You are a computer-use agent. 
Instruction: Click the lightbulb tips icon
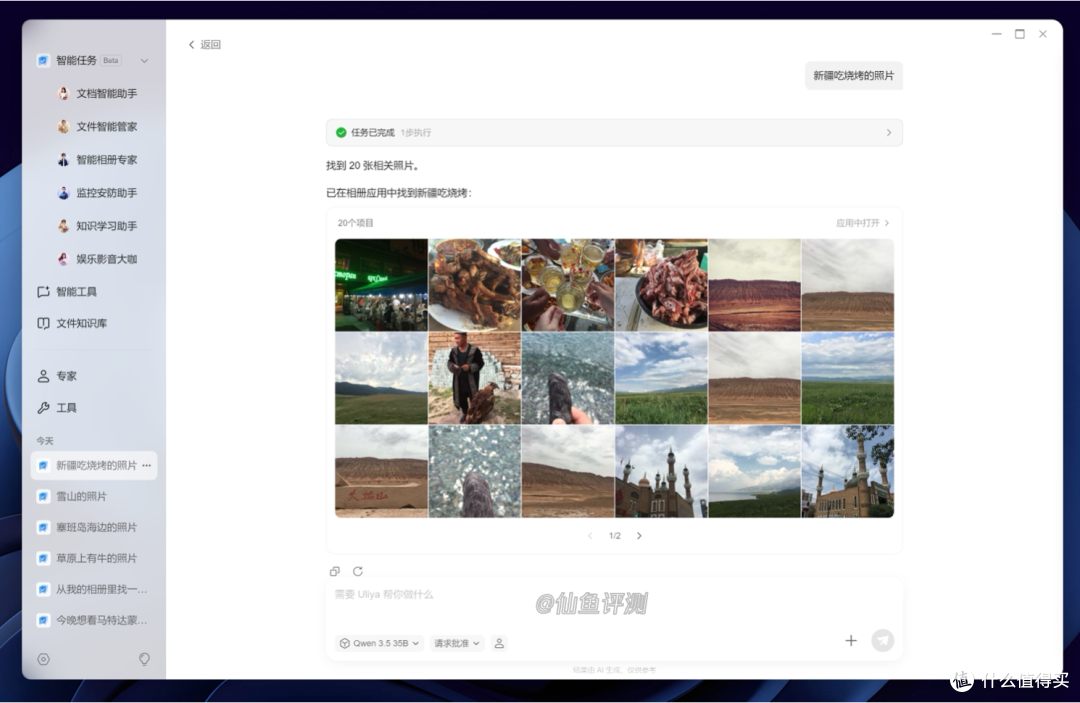pyautogui.click(x=144, y=660)
